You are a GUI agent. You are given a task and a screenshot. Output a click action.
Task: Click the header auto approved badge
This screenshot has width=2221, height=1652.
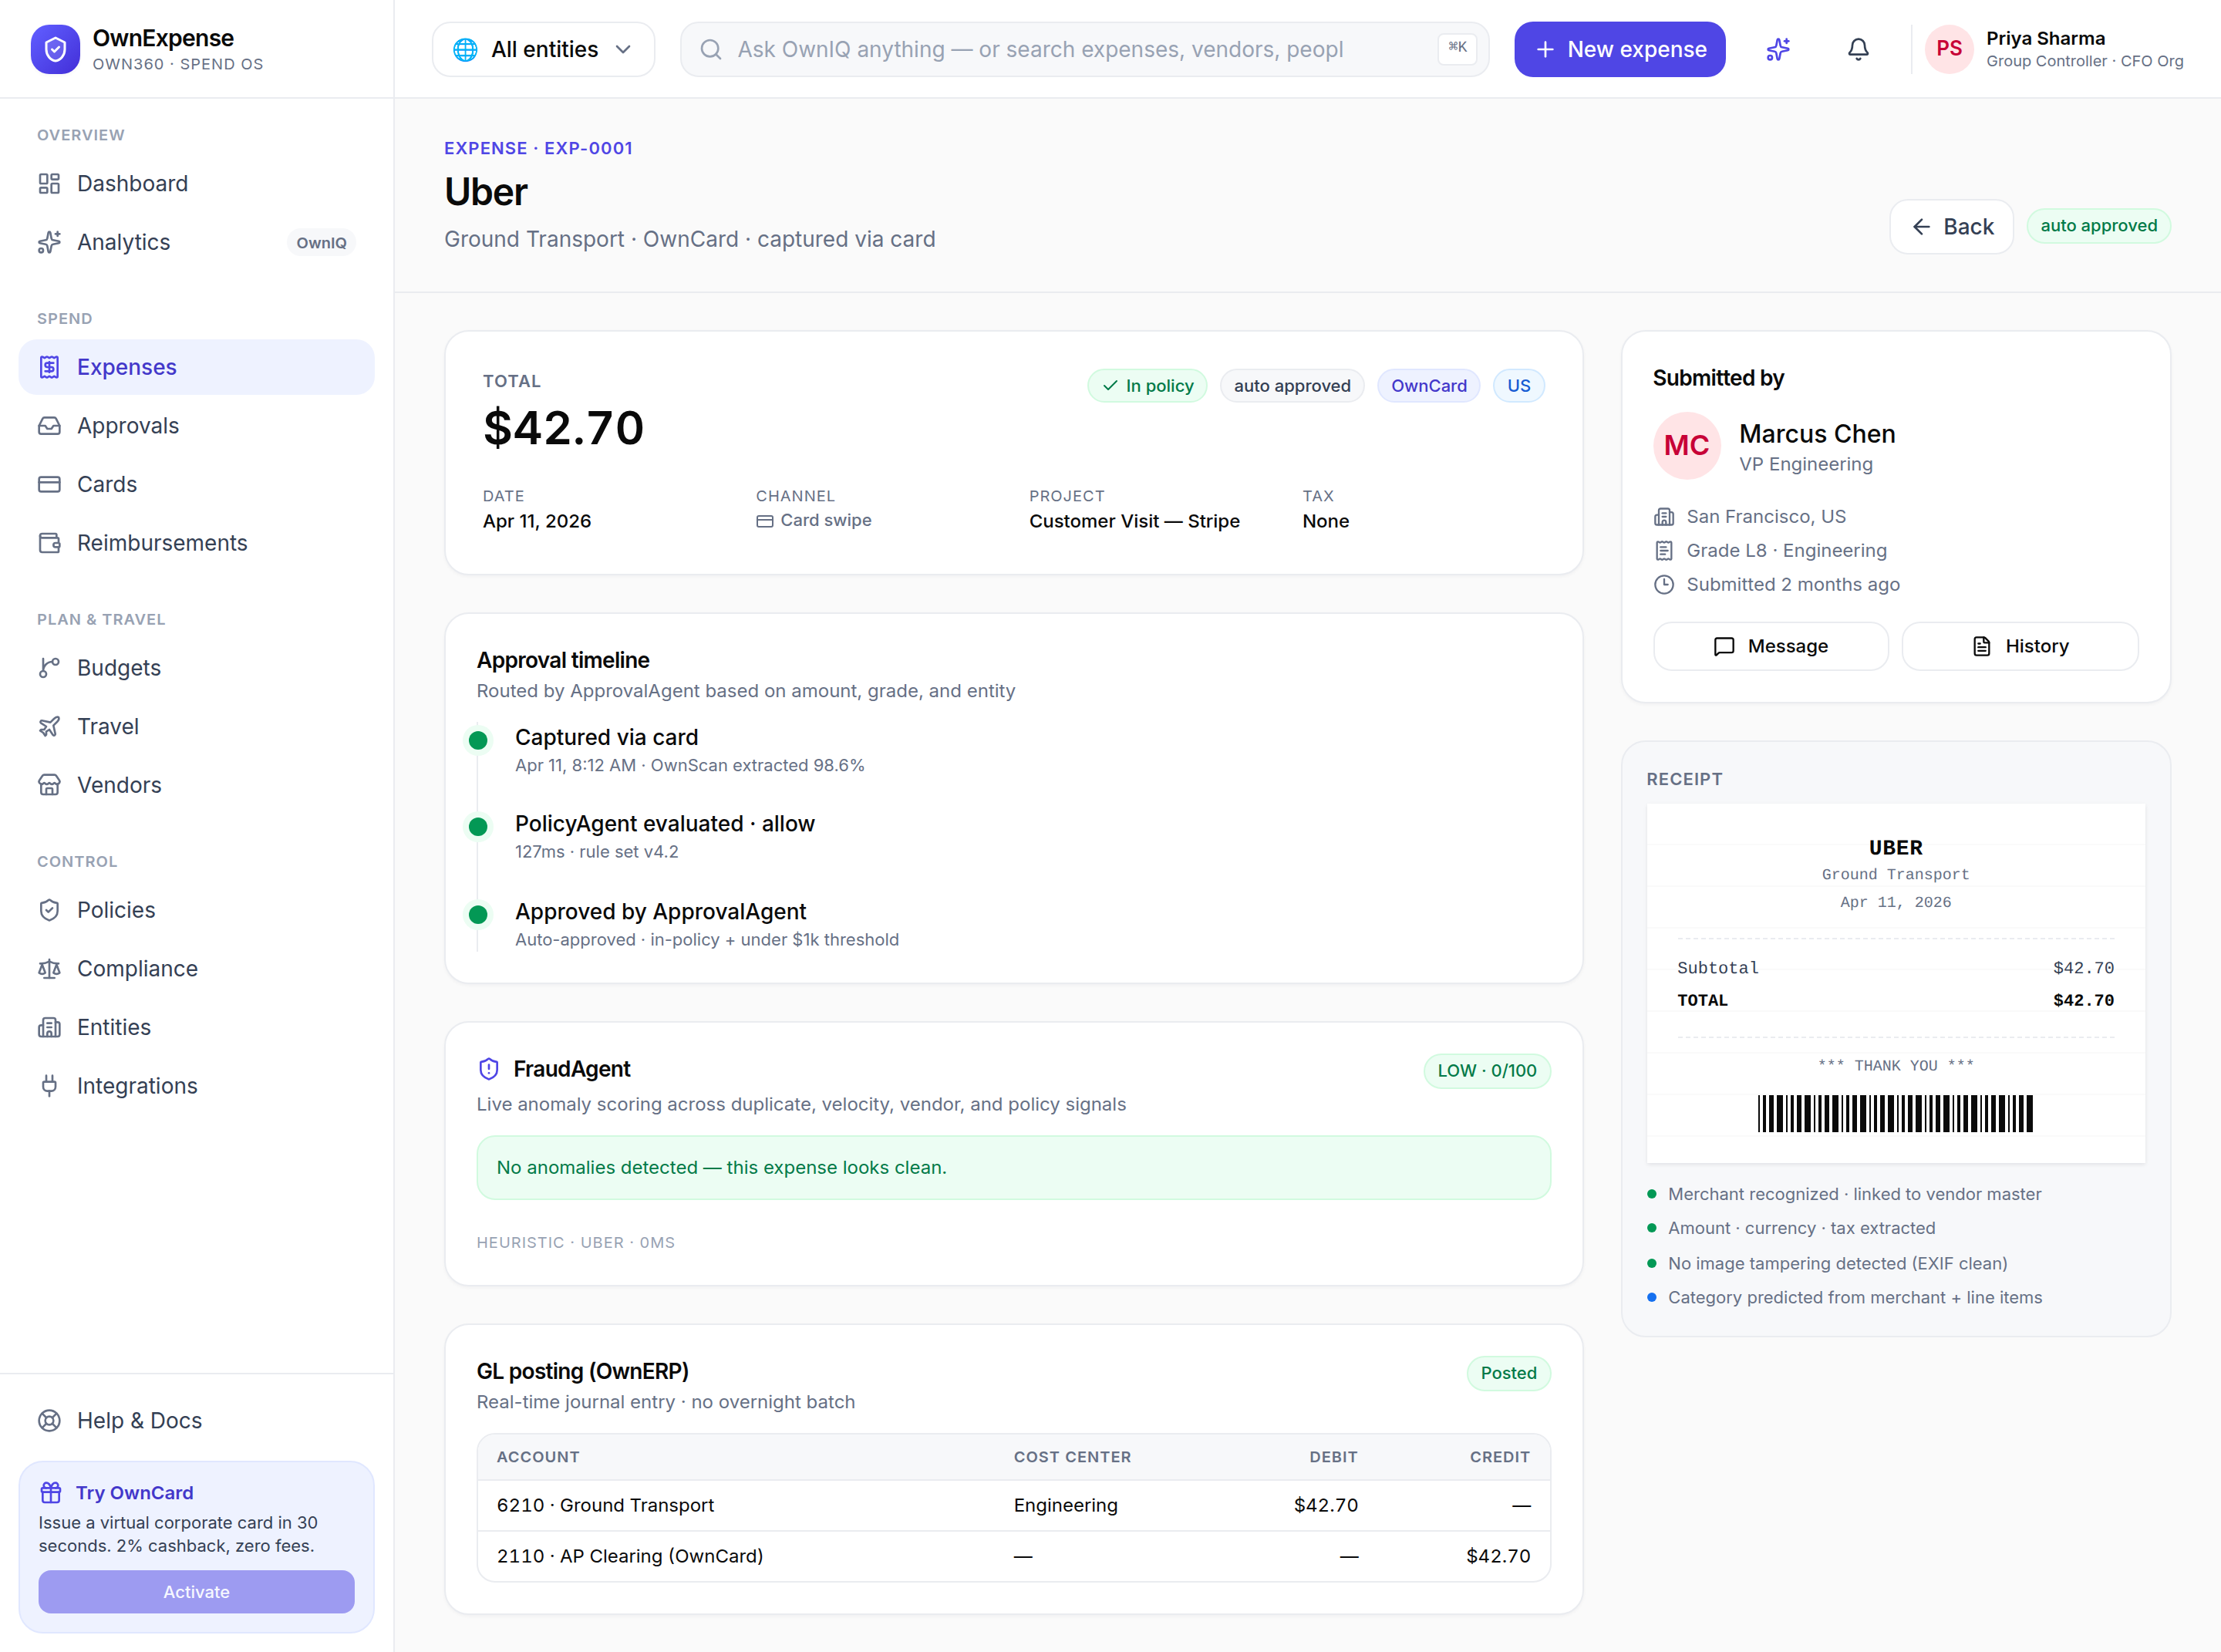pos(2099,226)
